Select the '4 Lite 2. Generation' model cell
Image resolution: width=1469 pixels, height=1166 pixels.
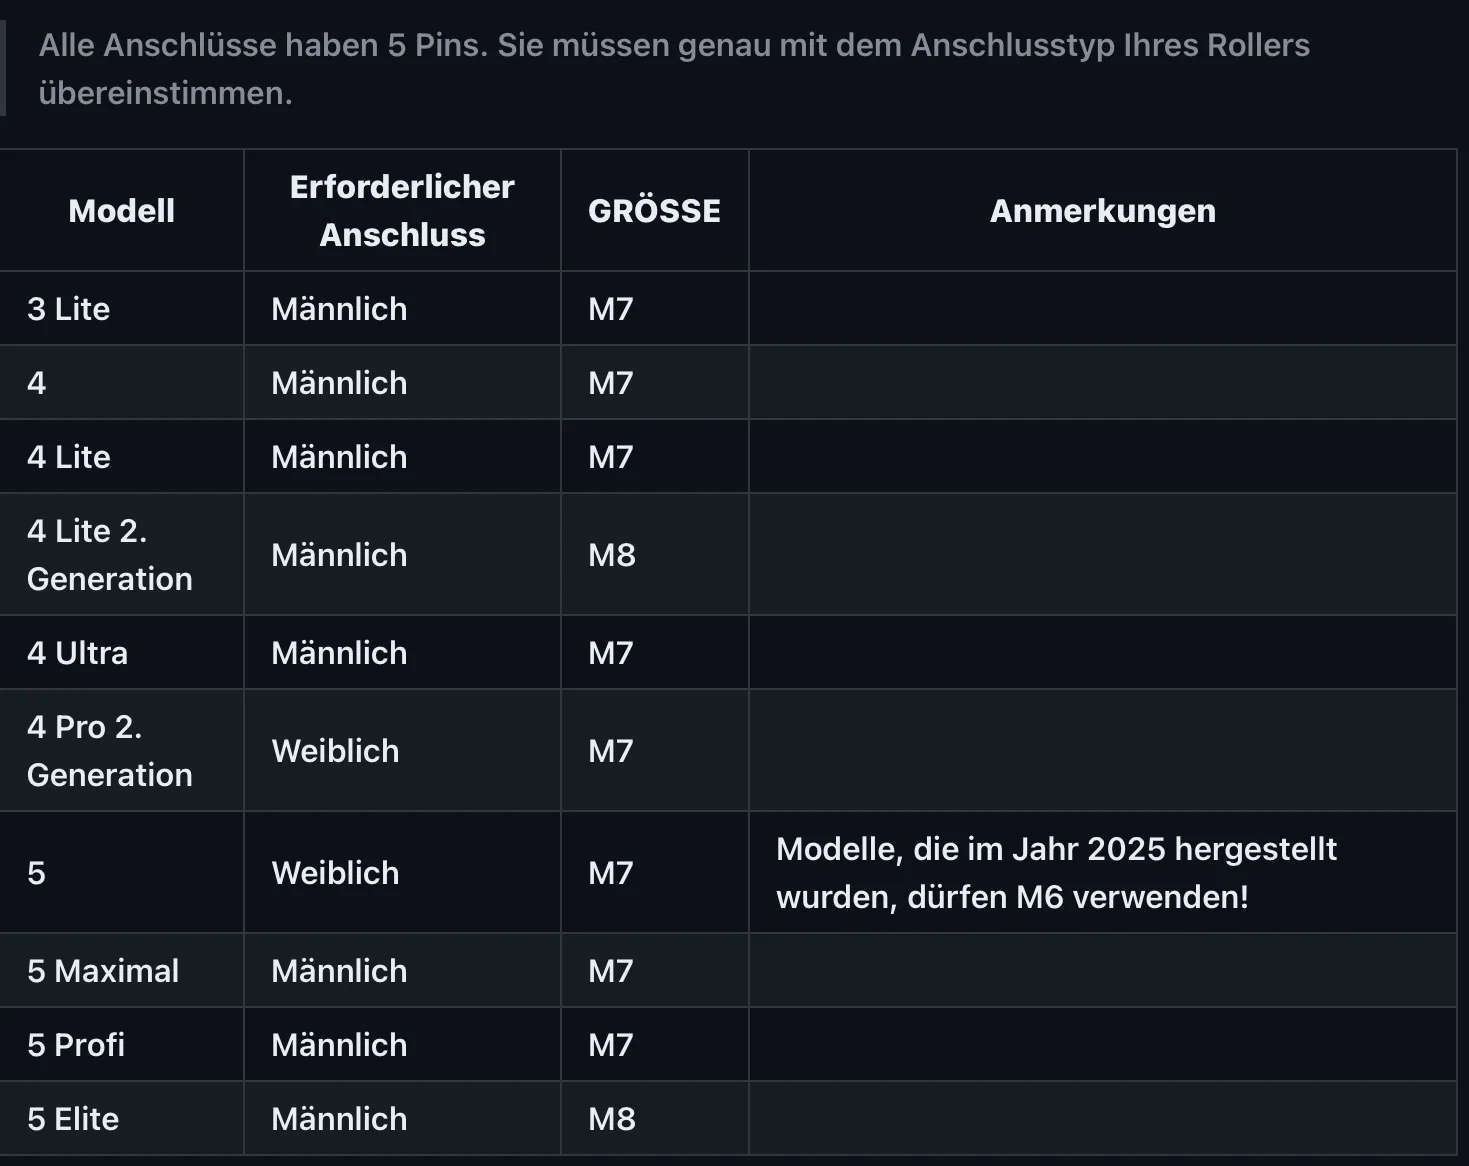pyautogui.click(x=109, y=555)
